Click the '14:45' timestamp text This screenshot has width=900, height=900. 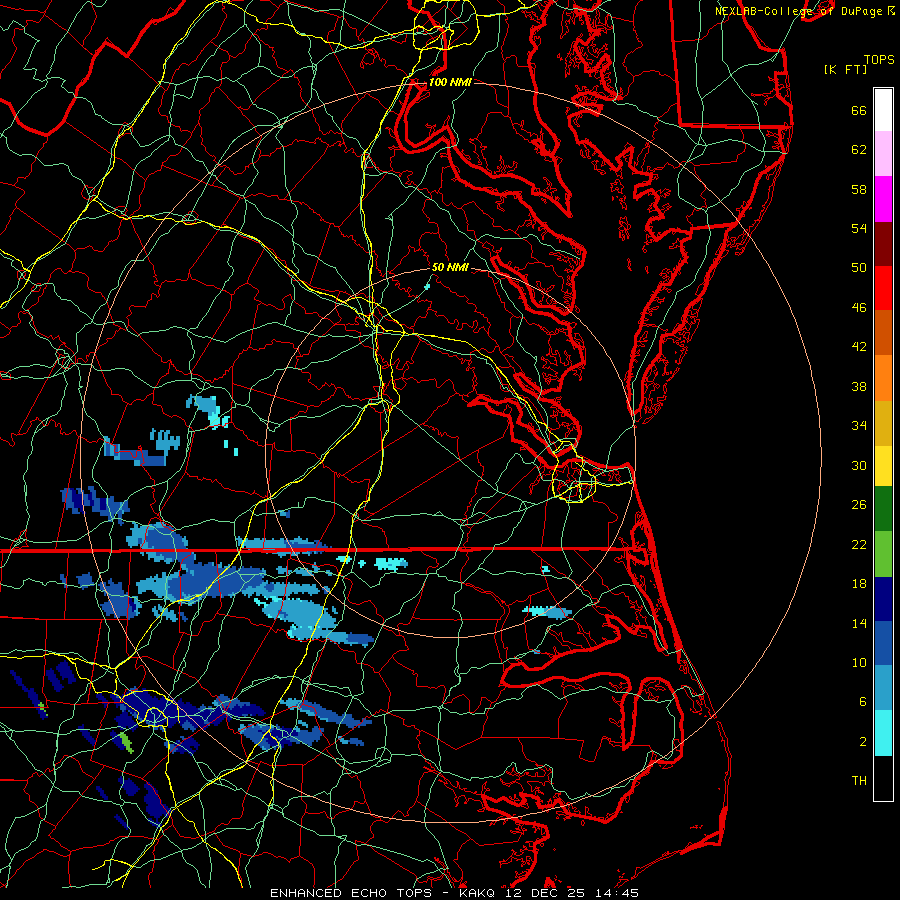coord(615,893)
